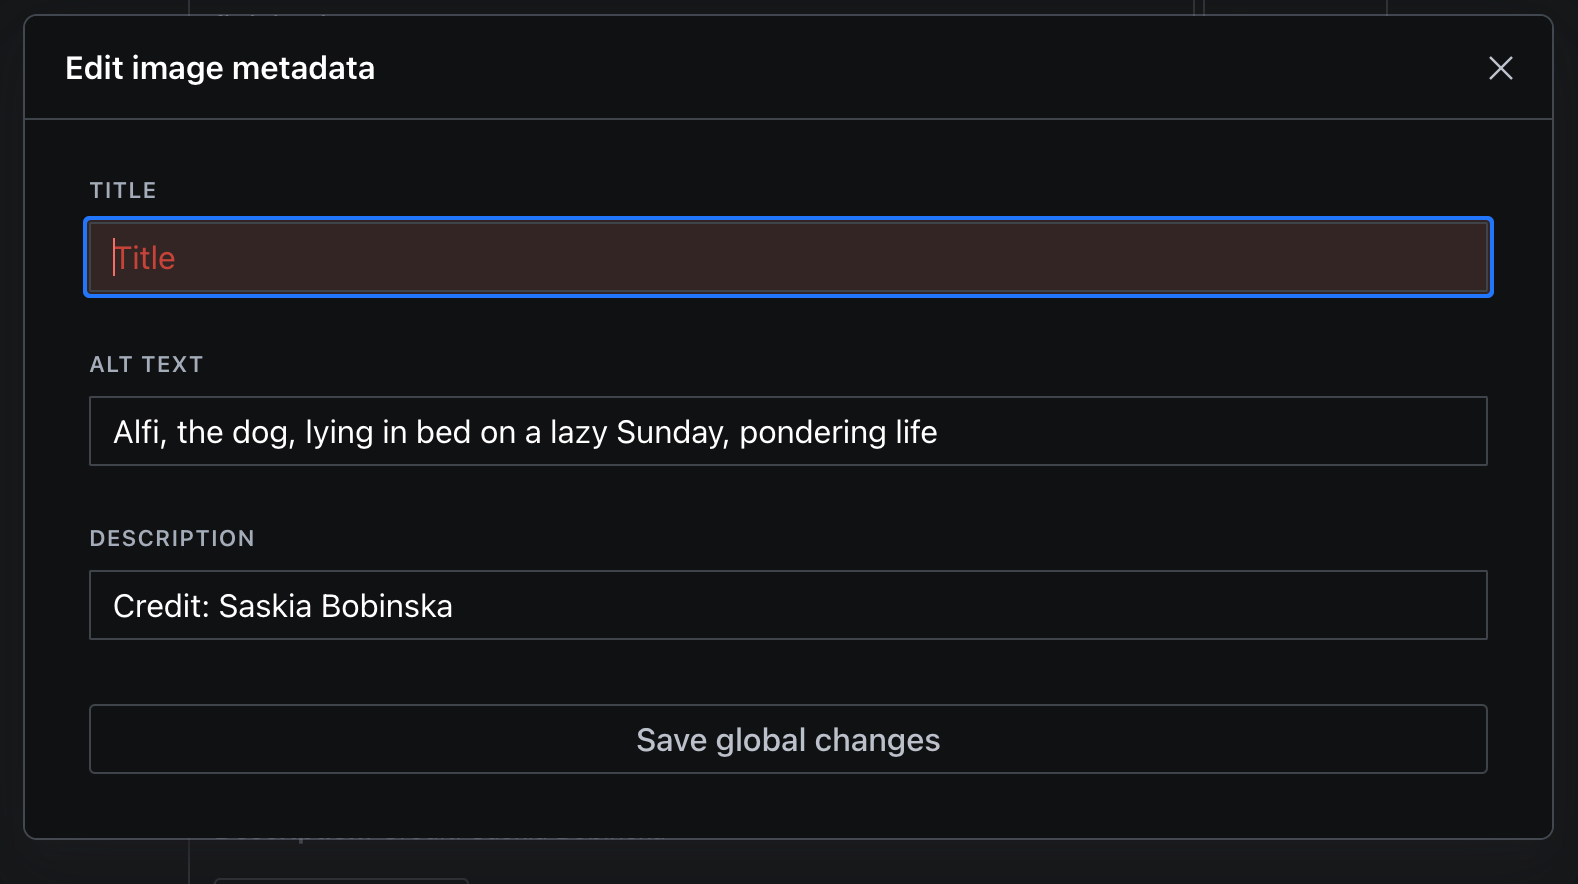Click the TITLE field label
Image resolution: width=1578 pixels, height=884 pixels.
(122, 190)
